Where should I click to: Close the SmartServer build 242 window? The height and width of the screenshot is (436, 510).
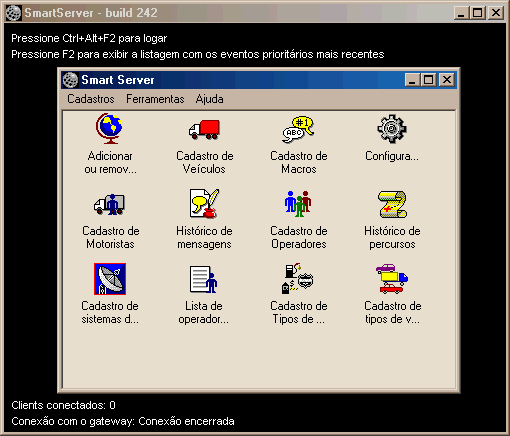click(x=496, y=13)
